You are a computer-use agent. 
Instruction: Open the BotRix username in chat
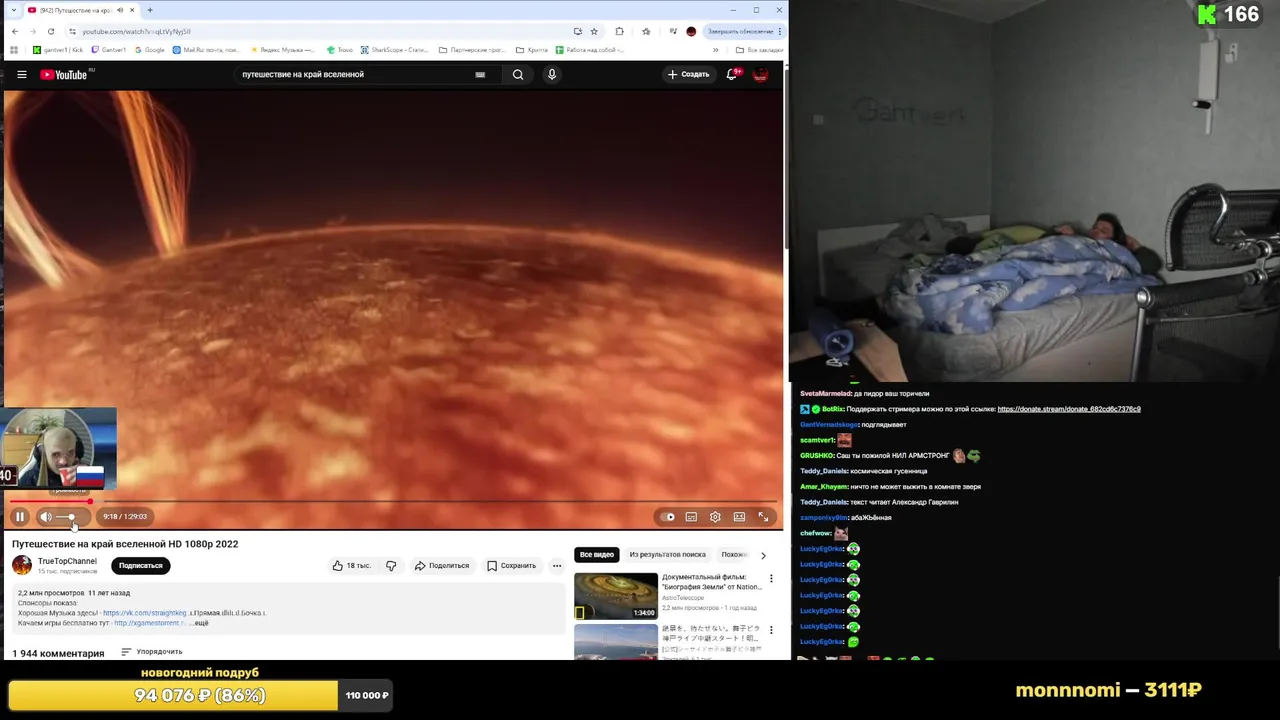click(833, 409)
